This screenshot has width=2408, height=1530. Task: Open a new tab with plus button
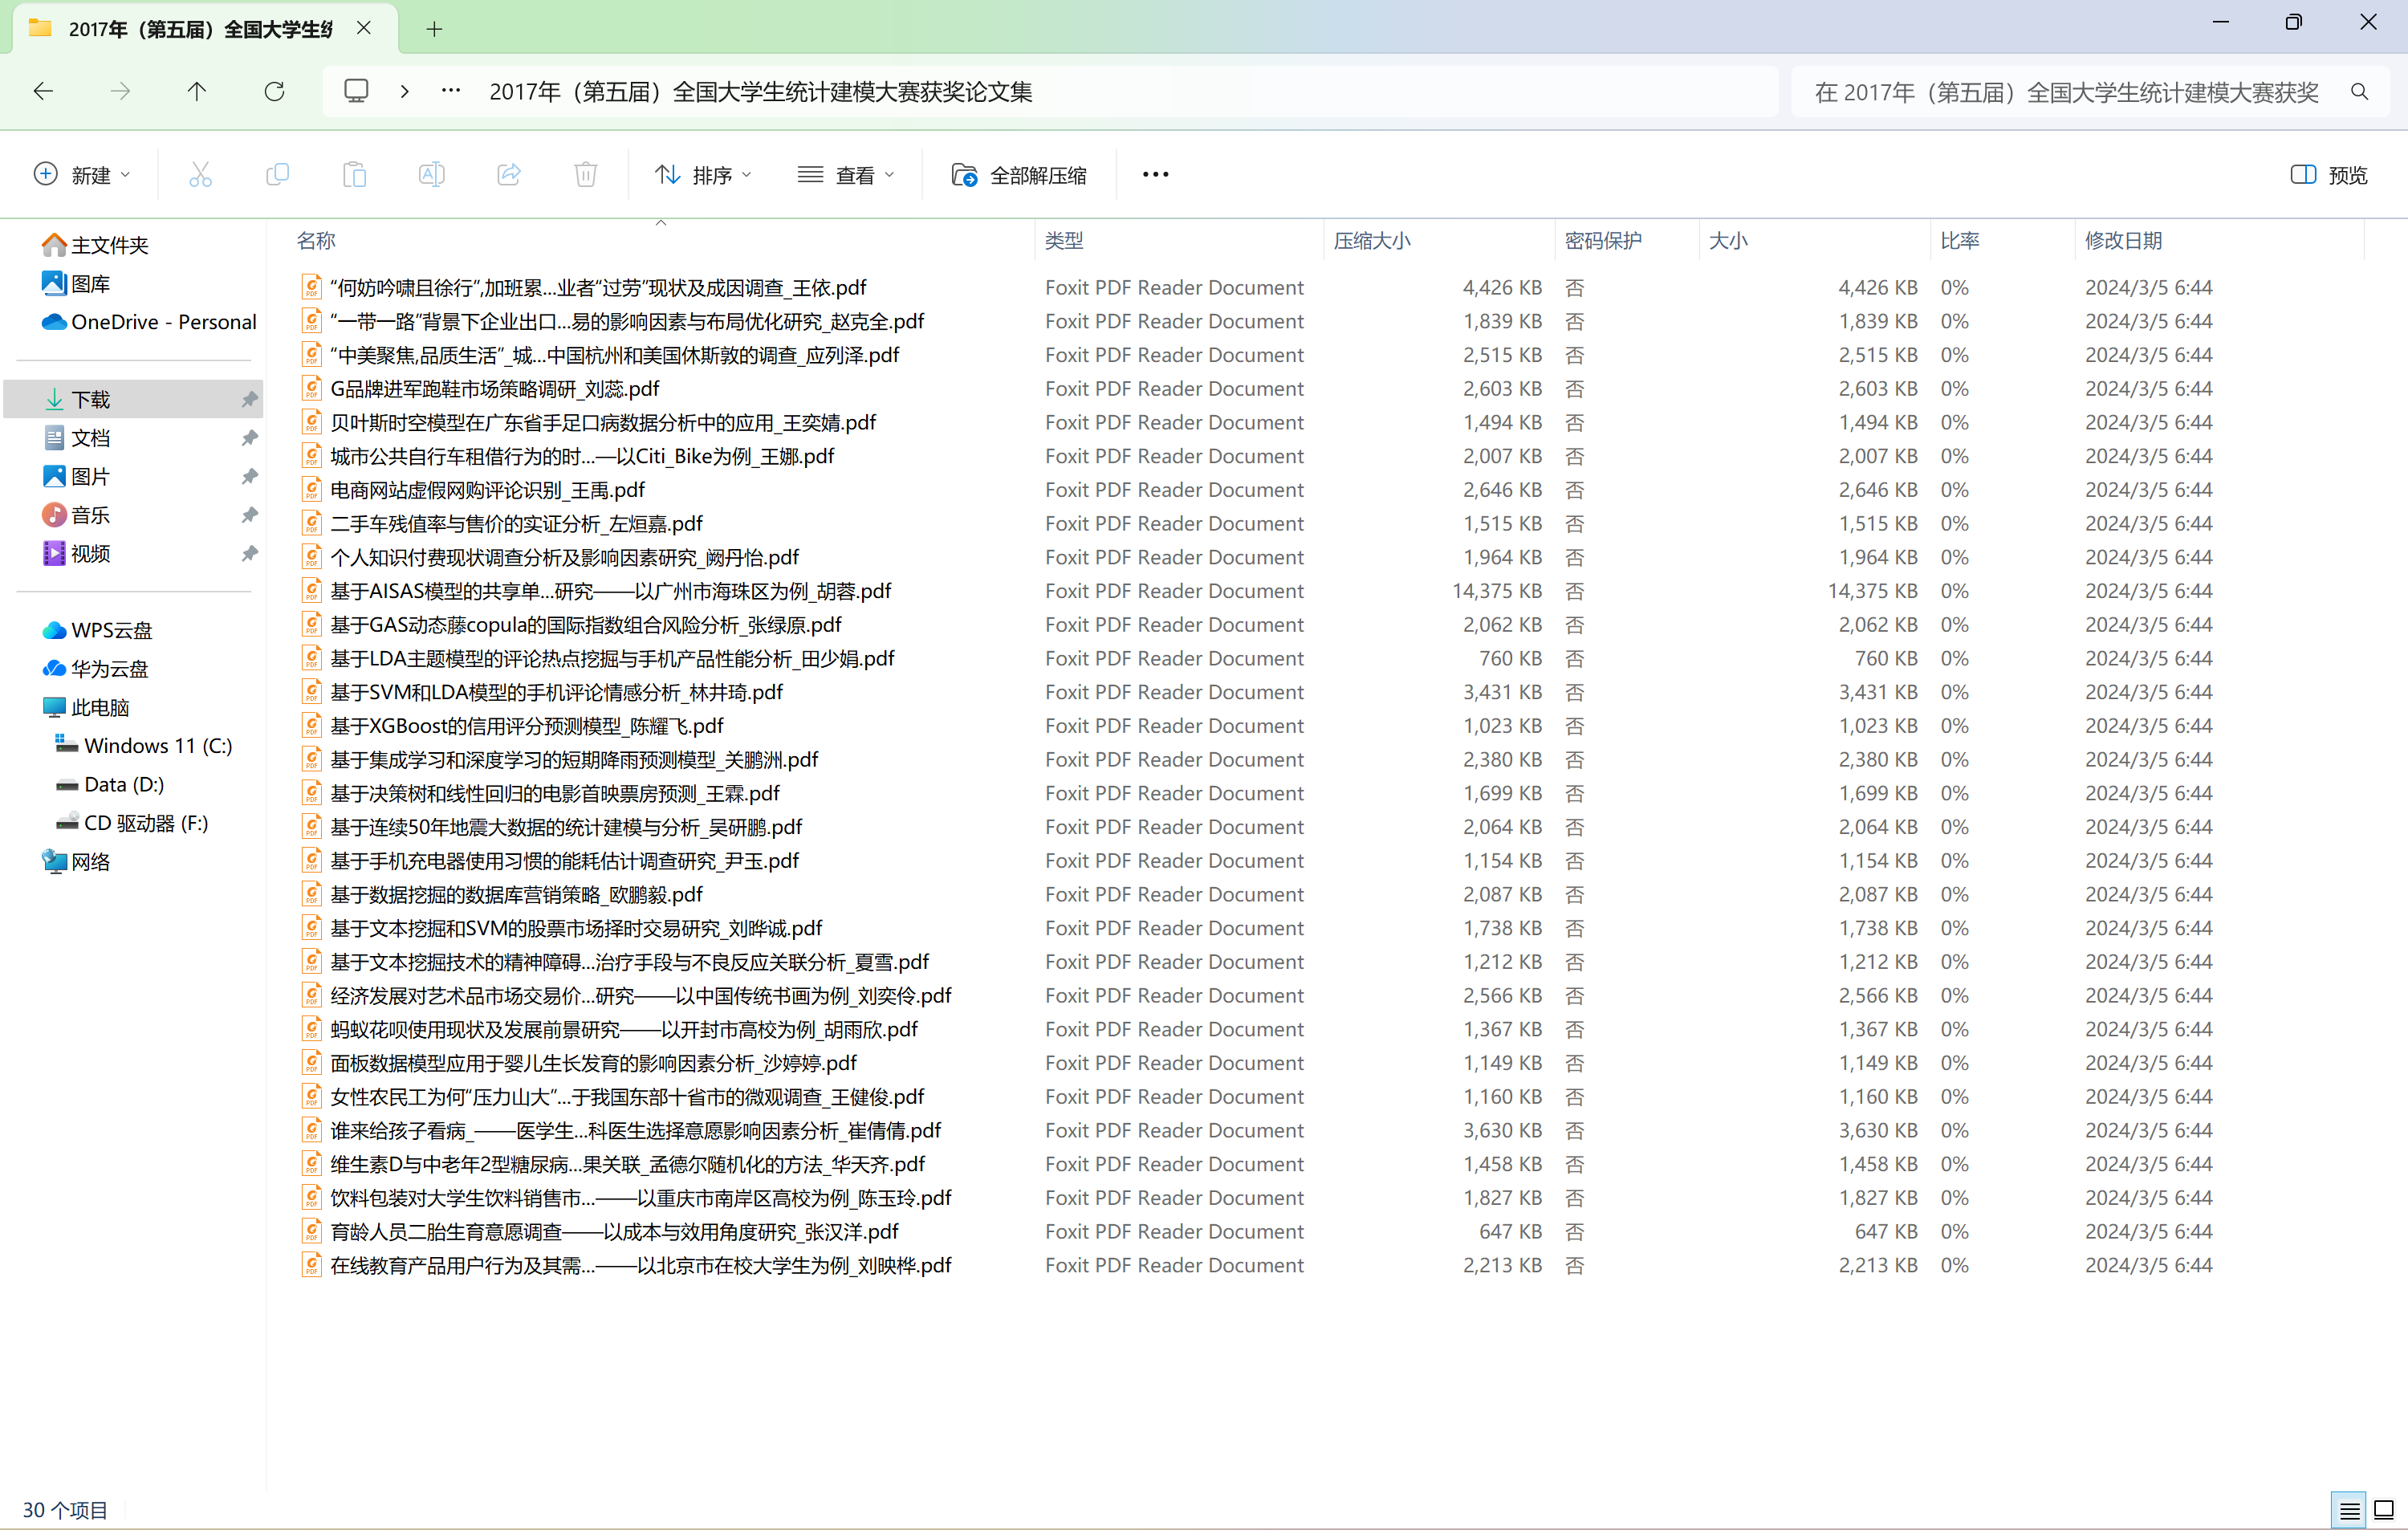(x=434, y=29)
